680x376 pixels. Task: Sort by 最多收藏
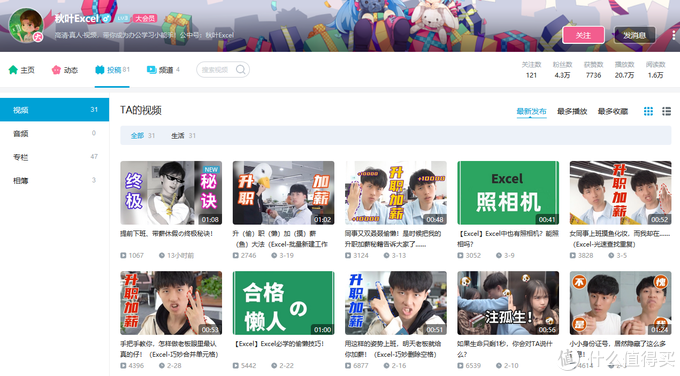pyautogui.click(x=613, y=111)
